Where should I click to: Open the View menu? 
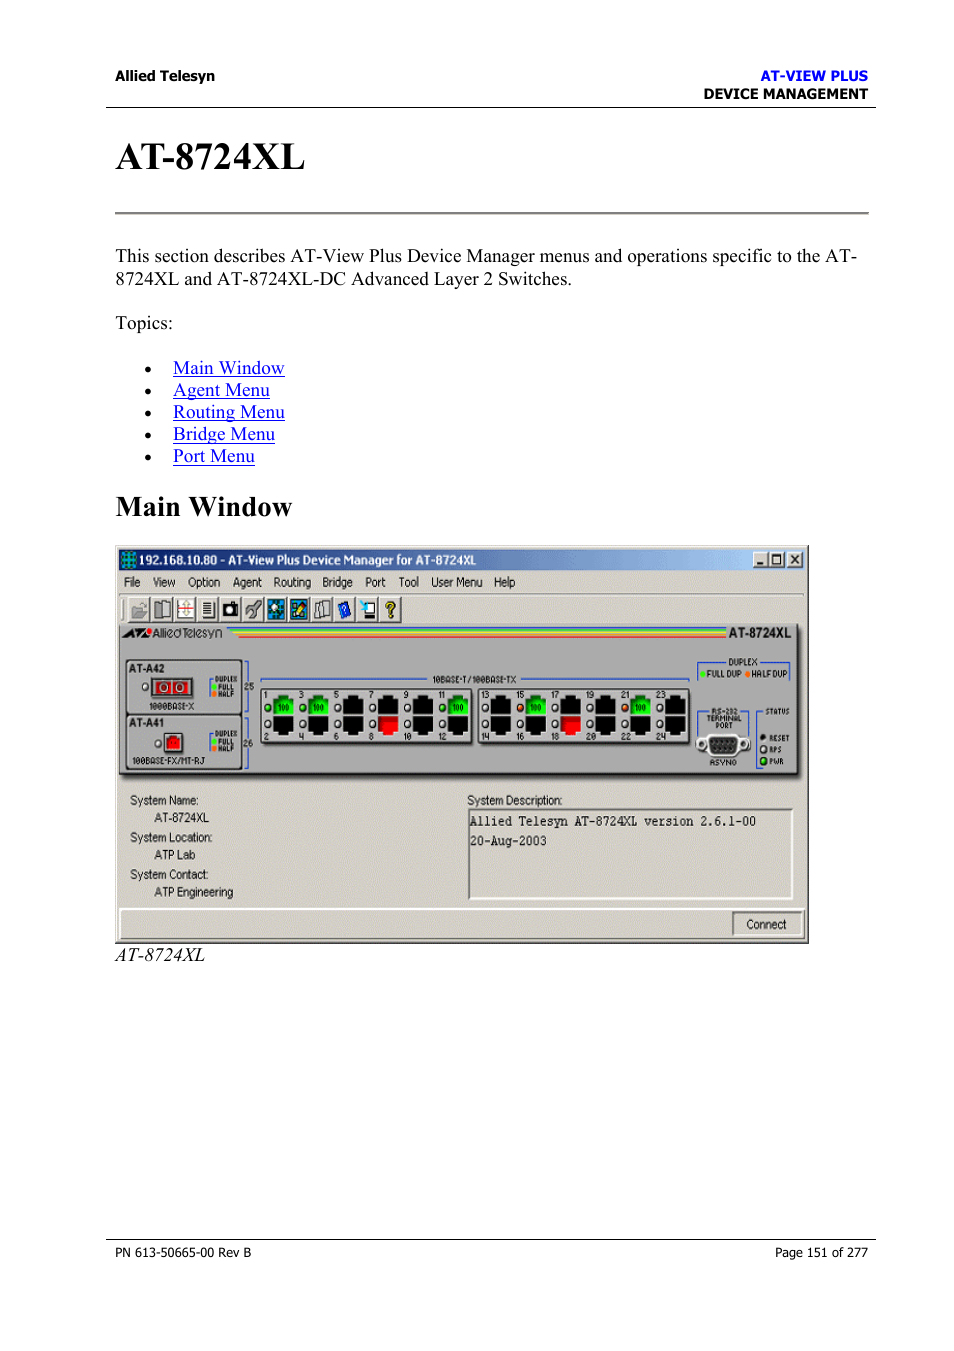(164, 582)
